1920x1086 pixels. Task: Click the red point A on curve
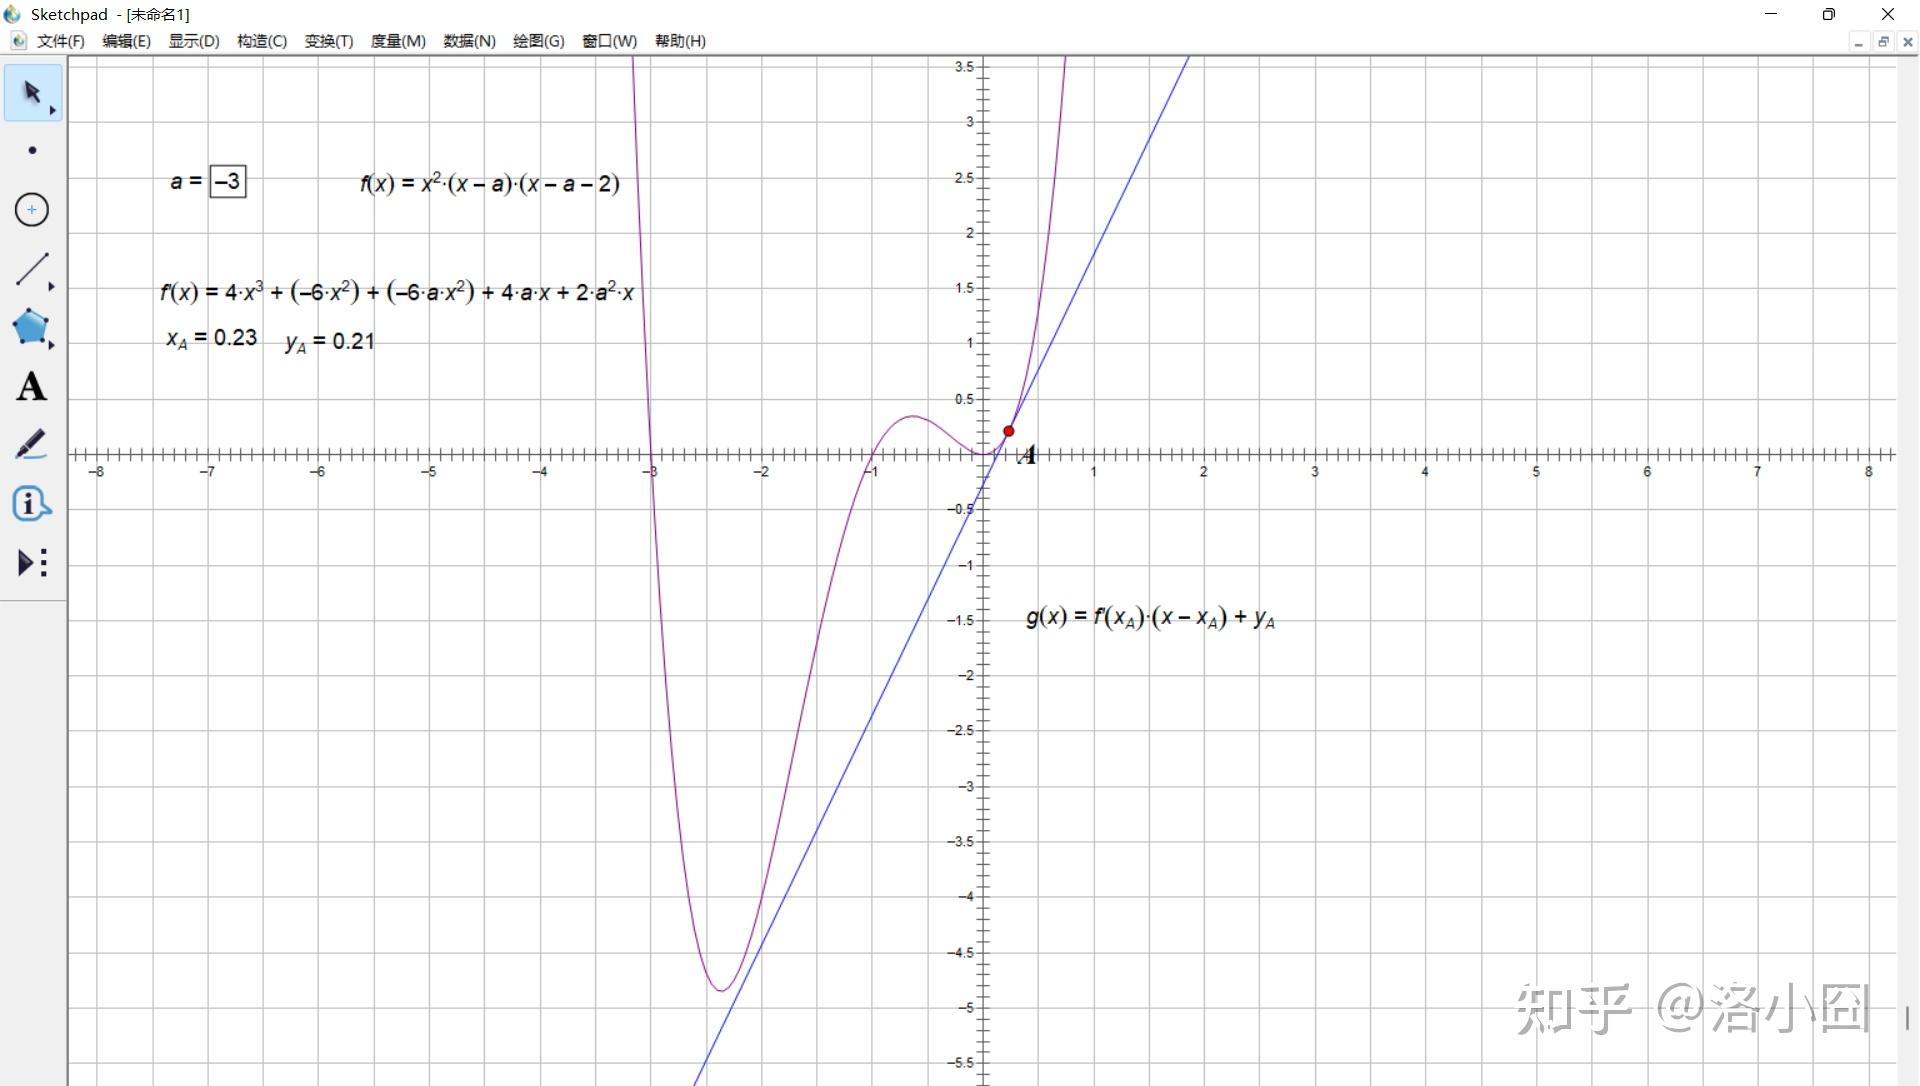pyautogui.click(x=1009, y=431)
